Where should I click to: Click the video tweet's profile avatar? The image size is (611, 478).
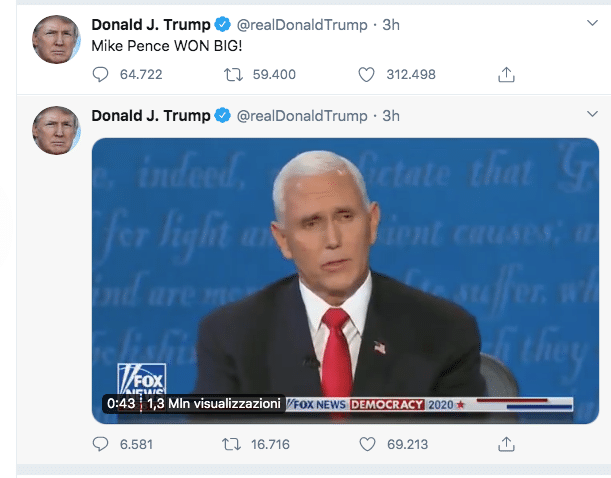tap(55, 129)
